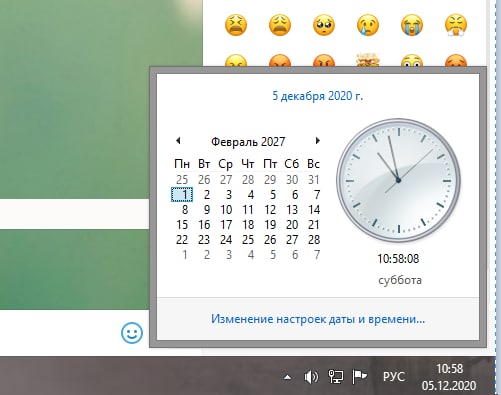Select grayed January 31 in first row

(x=314, y=180)
